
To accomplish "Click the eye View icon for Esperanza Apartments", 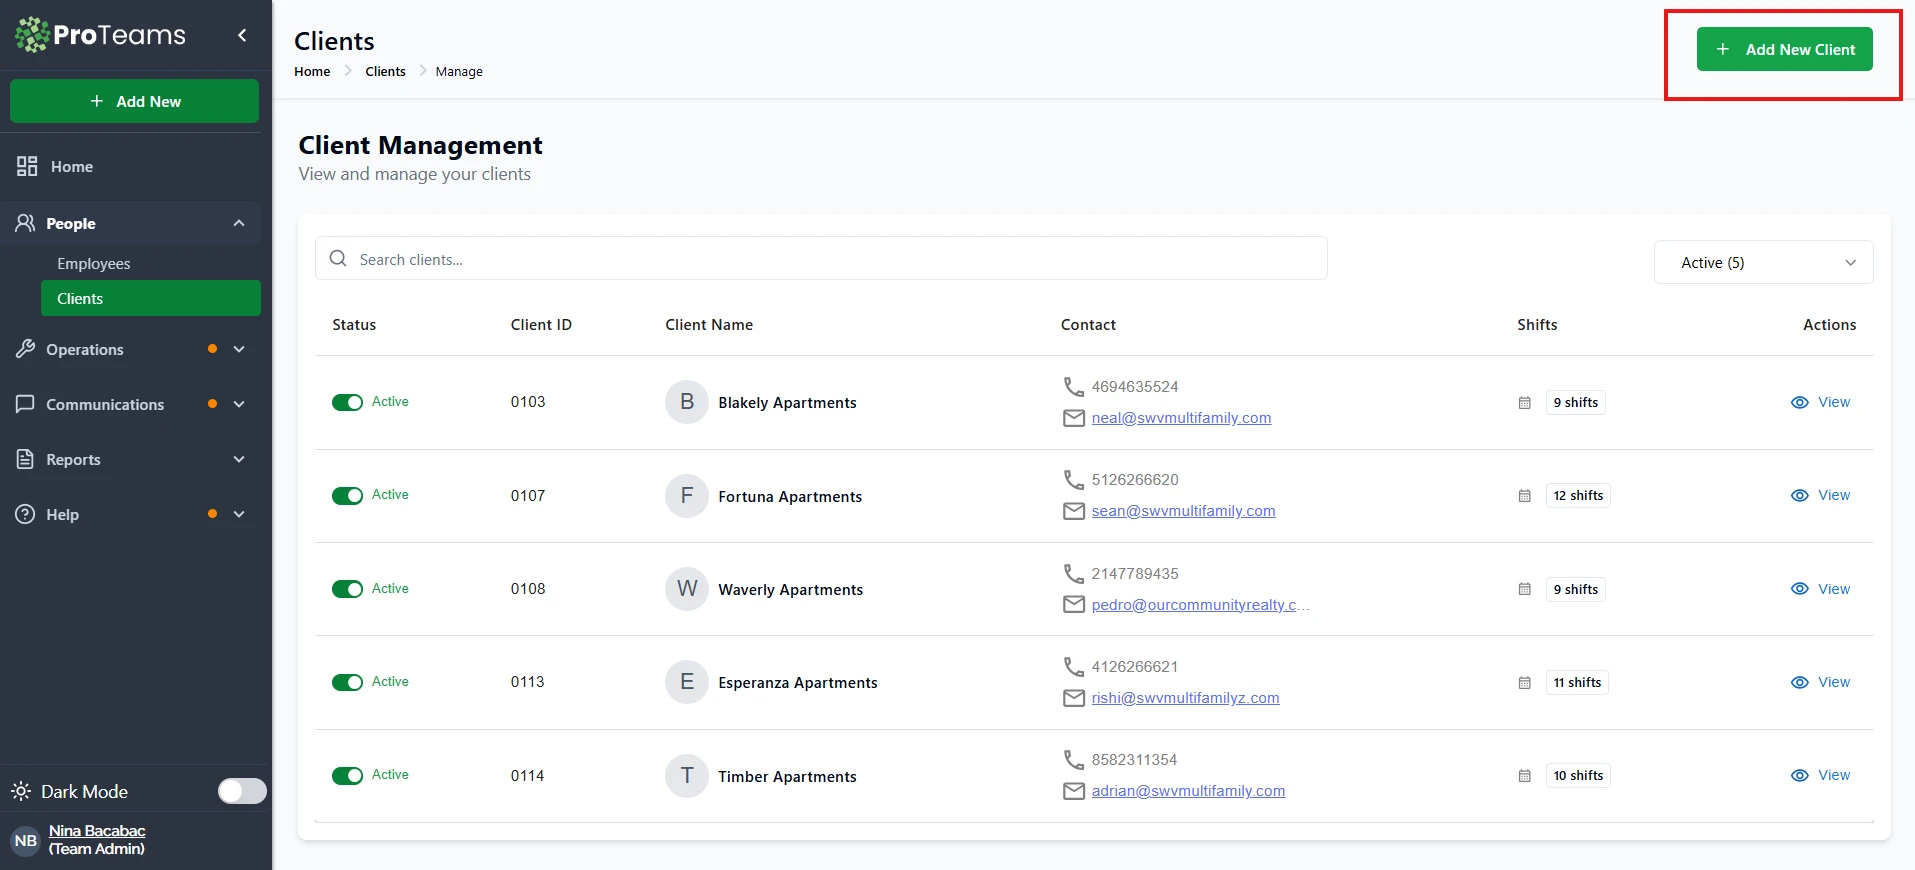I will point(1799,683).
